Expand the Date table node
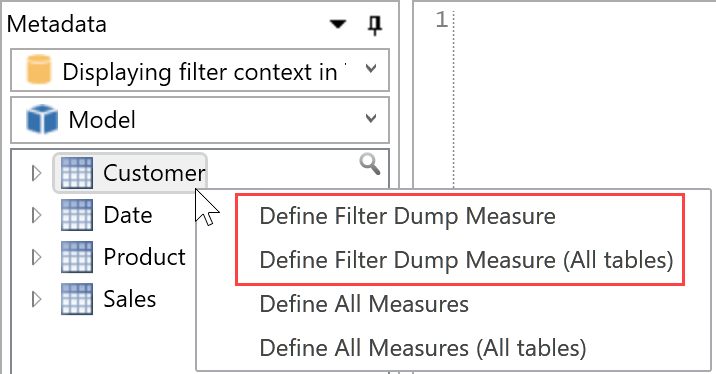 37,215
